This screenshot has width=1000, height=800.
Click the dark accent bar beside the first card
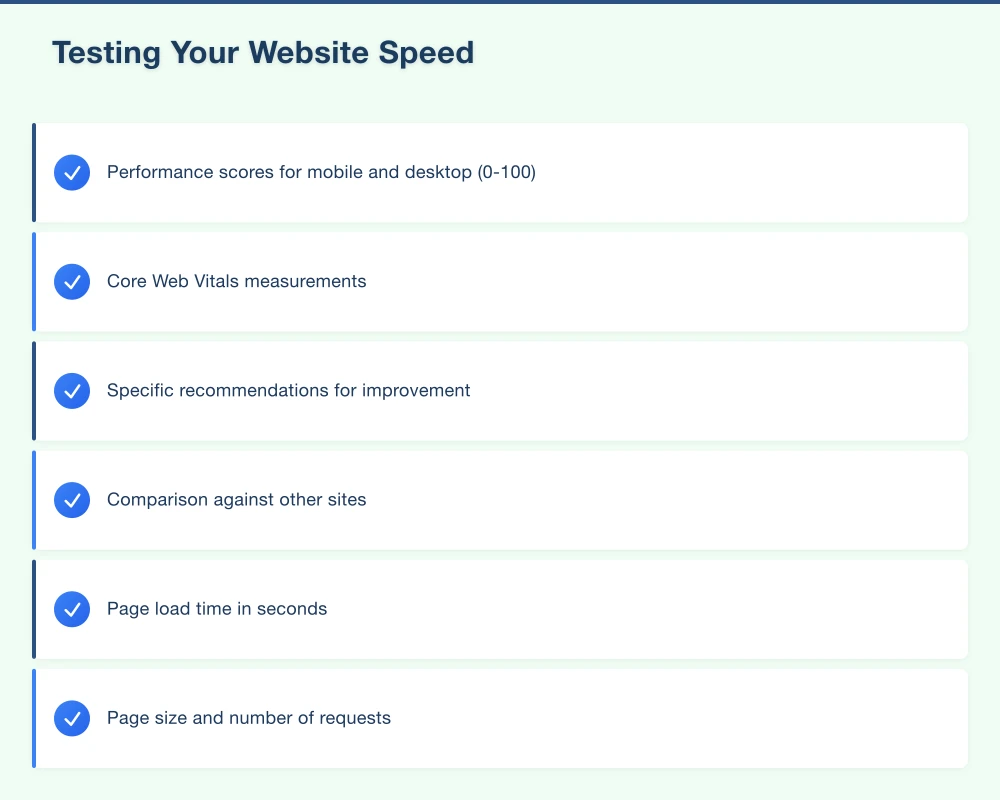click(35, 172)
